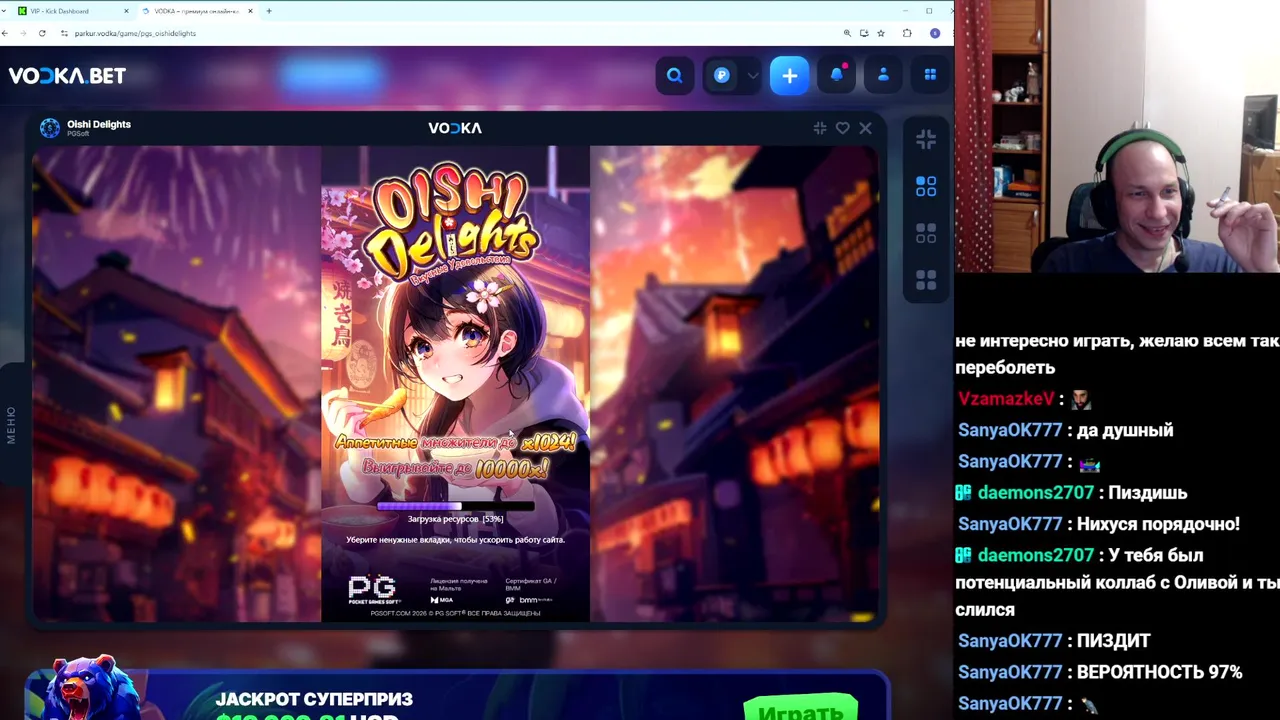The height and width of the screenshot is (720, 1280).
Task: Click the game loading progress bar
Action: pos(455,506)
